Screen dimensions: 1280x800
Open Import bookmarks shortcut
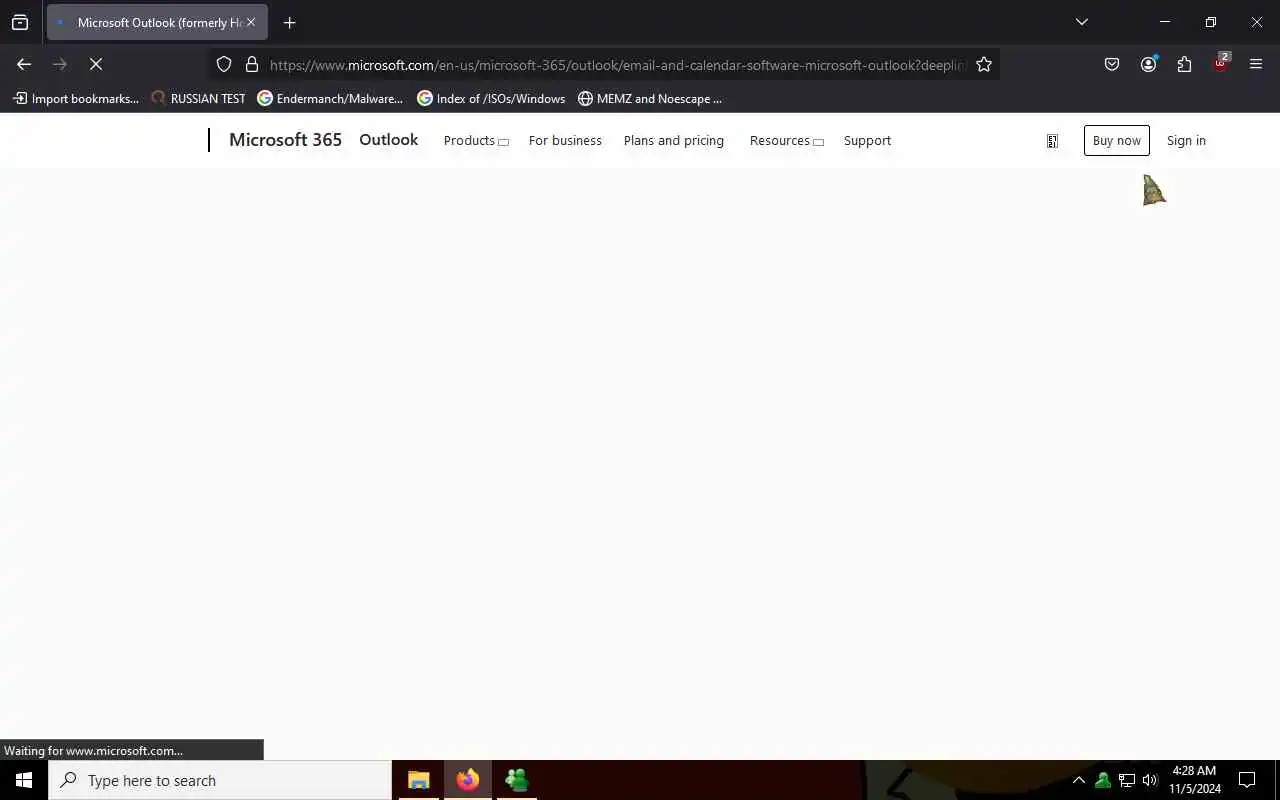pyautogui.click(x=75, y=98)
